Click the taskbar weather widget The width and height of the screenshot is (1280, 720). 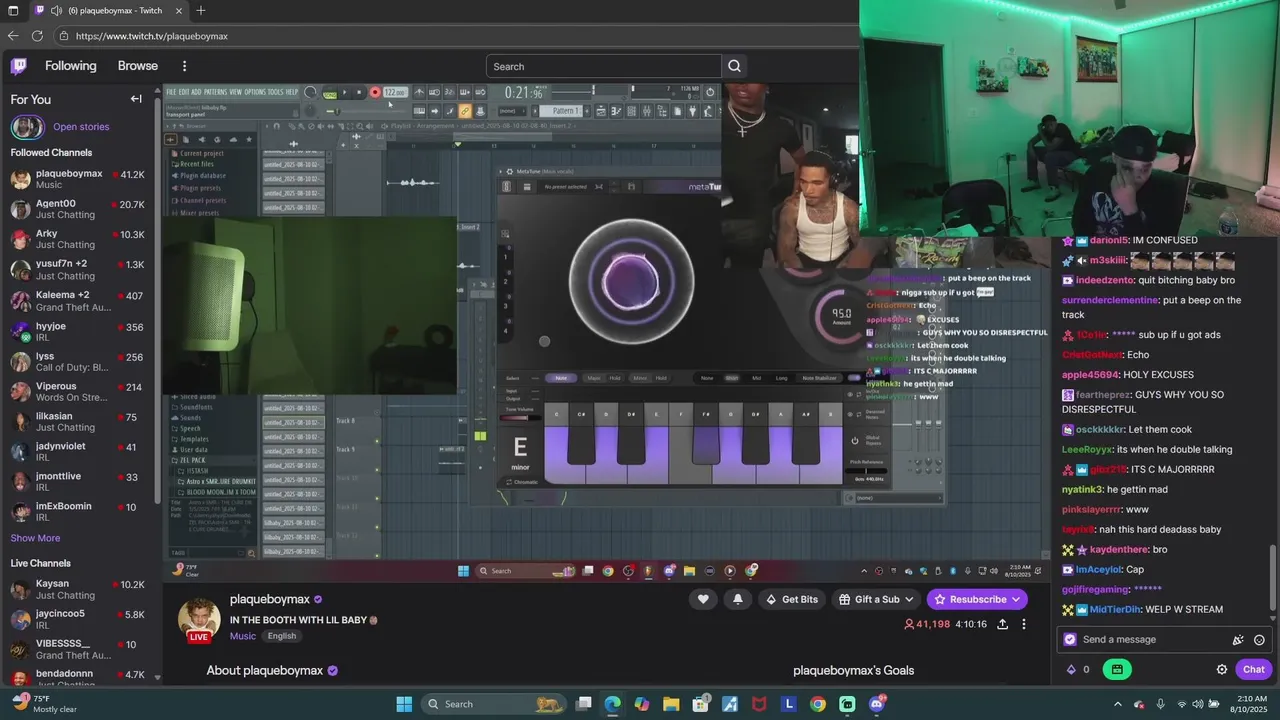click(45, 704)
